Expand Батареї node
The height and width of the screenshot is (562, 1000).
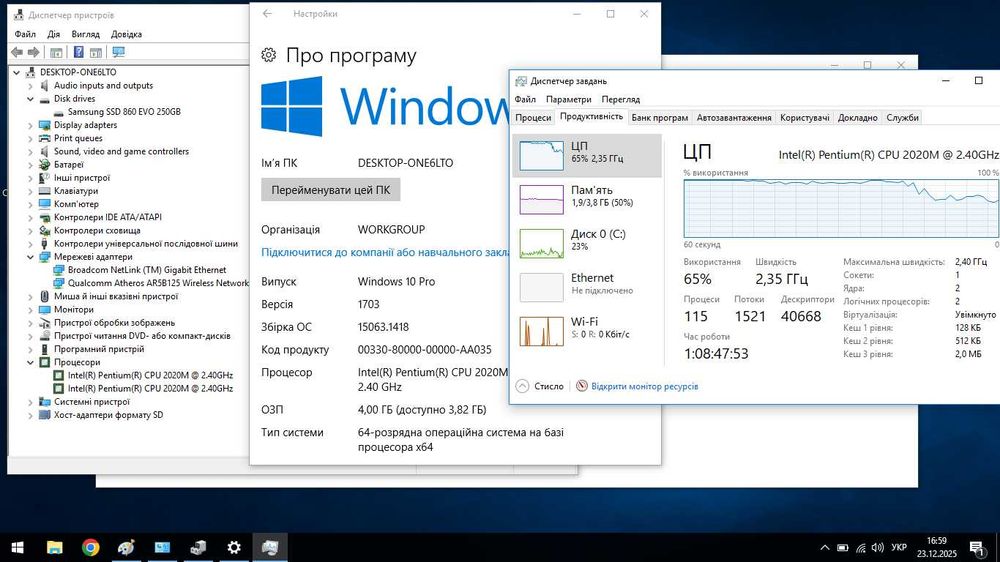(x=30, y=165)
